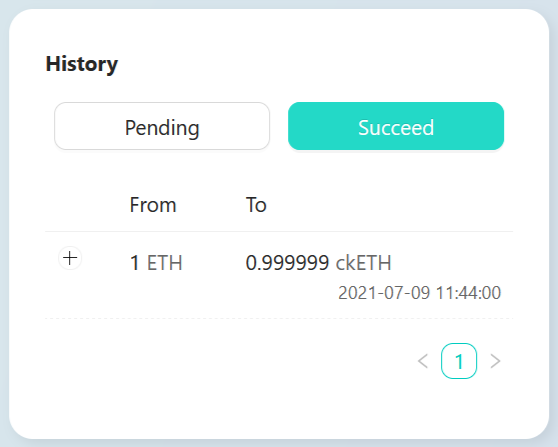Select page 1 in pagination
Viewport: 558px width, 447px height.
459,361
